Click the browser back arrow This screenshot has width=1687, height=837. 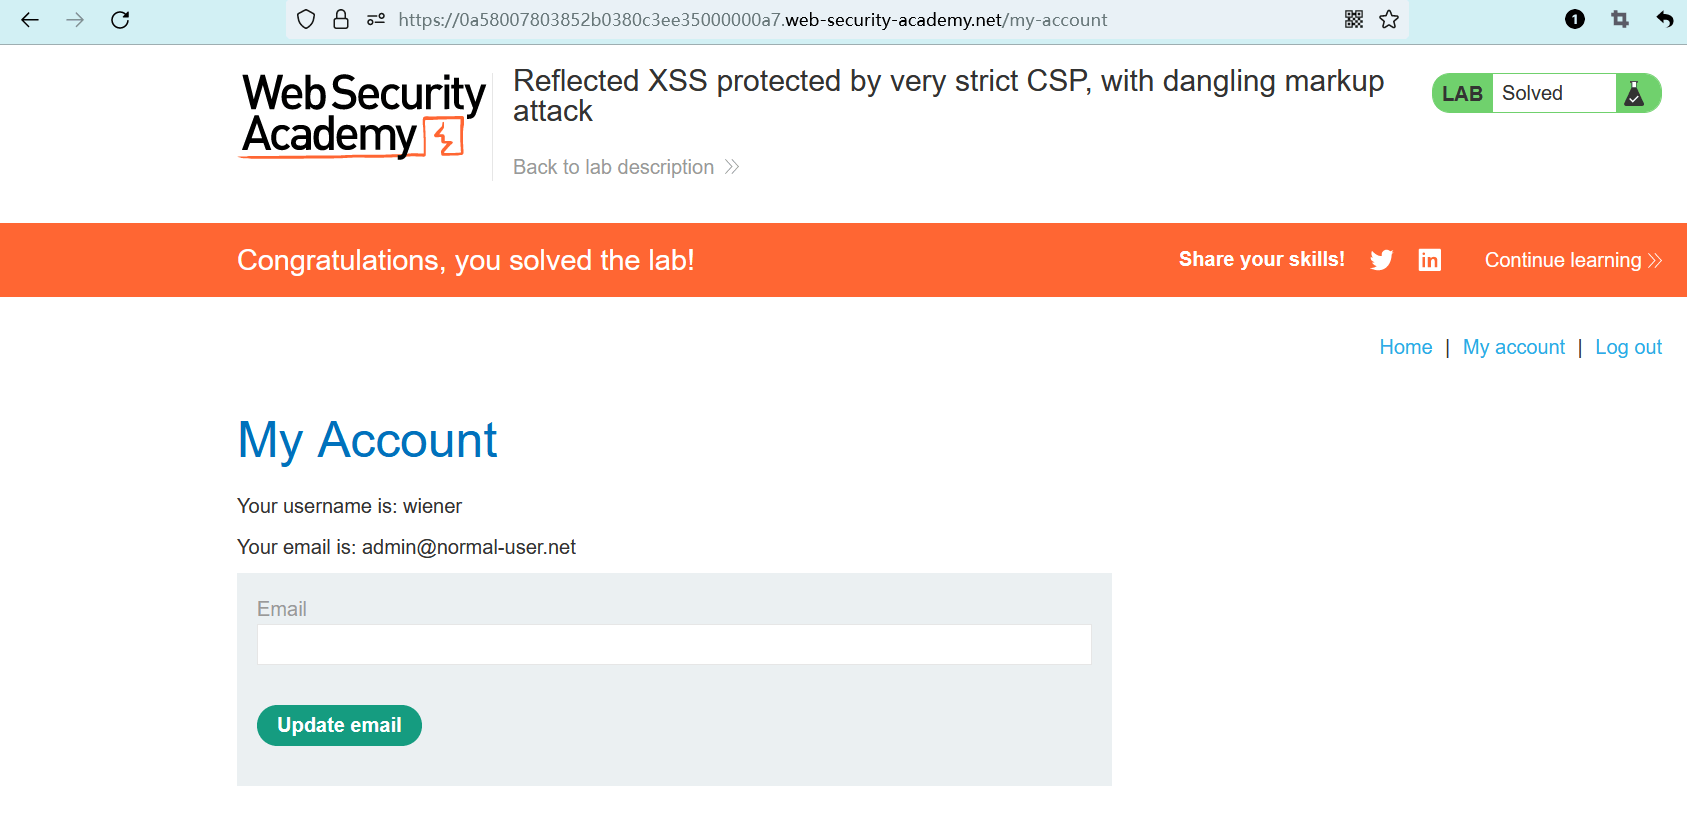(x=30, y=20)
